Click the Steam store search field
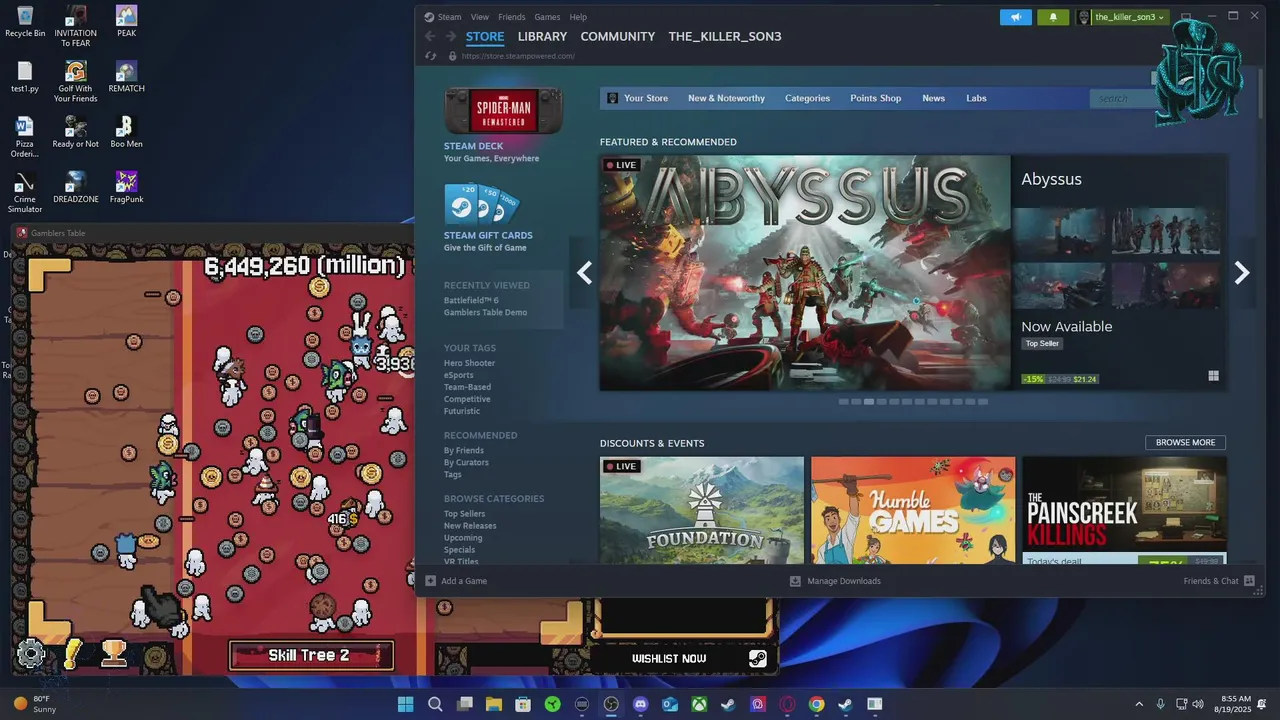Viewport: 1280px width, 720px height. [1122, 98]
